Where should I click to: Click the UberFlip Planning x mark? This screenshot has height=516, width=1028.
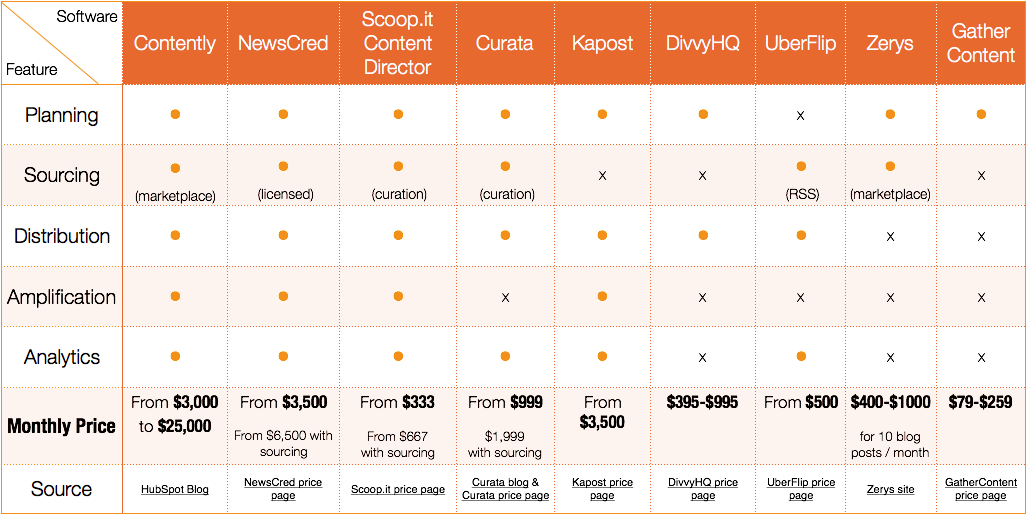[x=801, y=115]
